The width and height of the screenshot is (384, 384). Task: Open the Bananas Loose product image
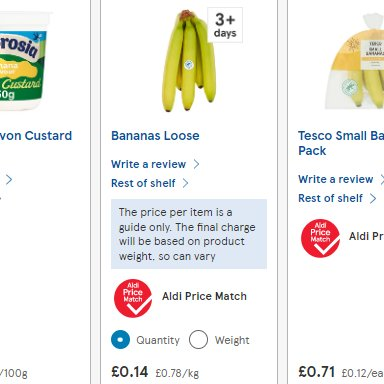click(189, 61)
